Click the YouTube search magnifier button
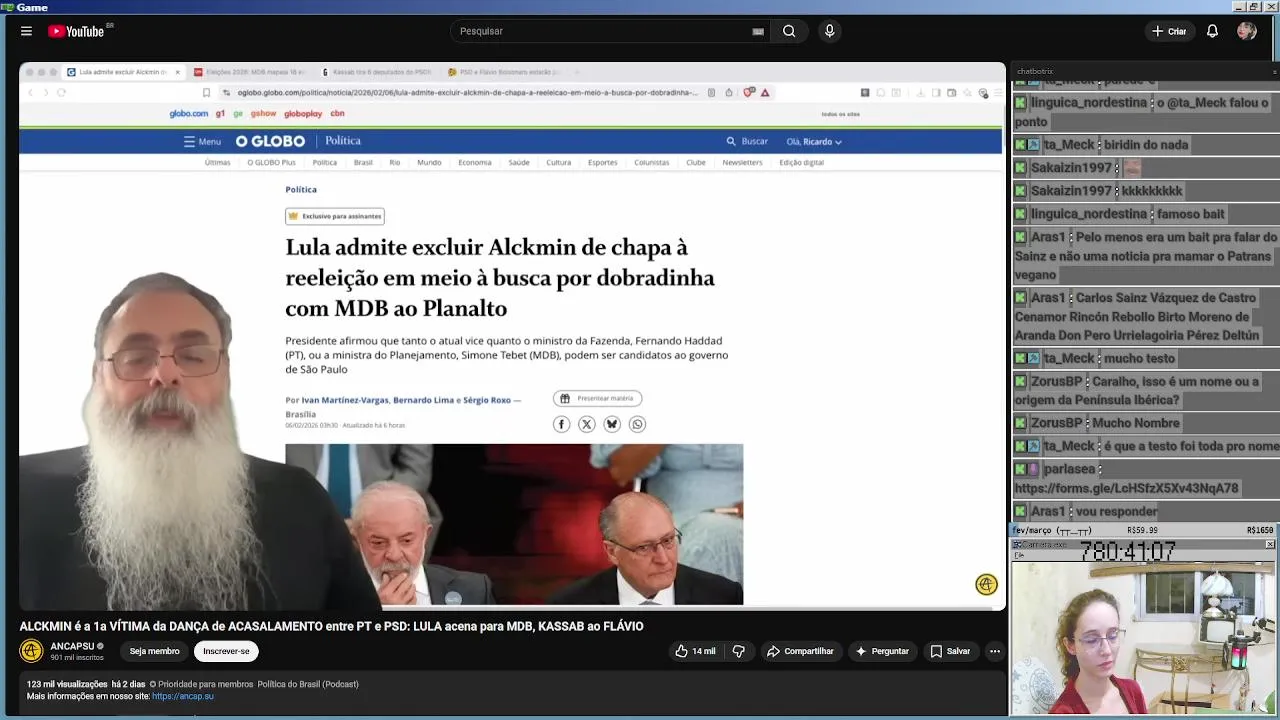This screenshot has width=1280, height=720. (789, 31)
